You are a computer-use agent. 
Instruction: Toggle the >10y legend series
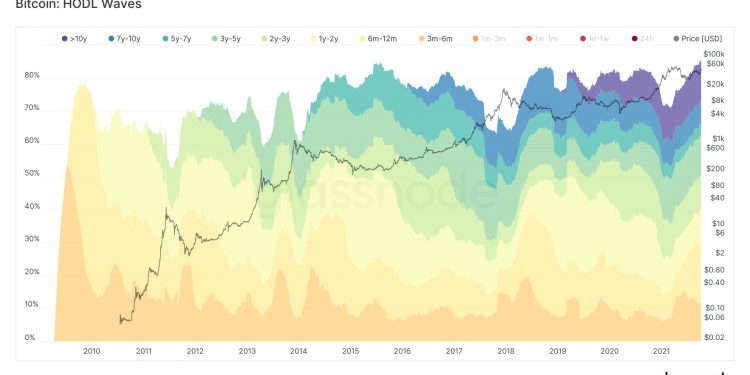click(77, 39)
